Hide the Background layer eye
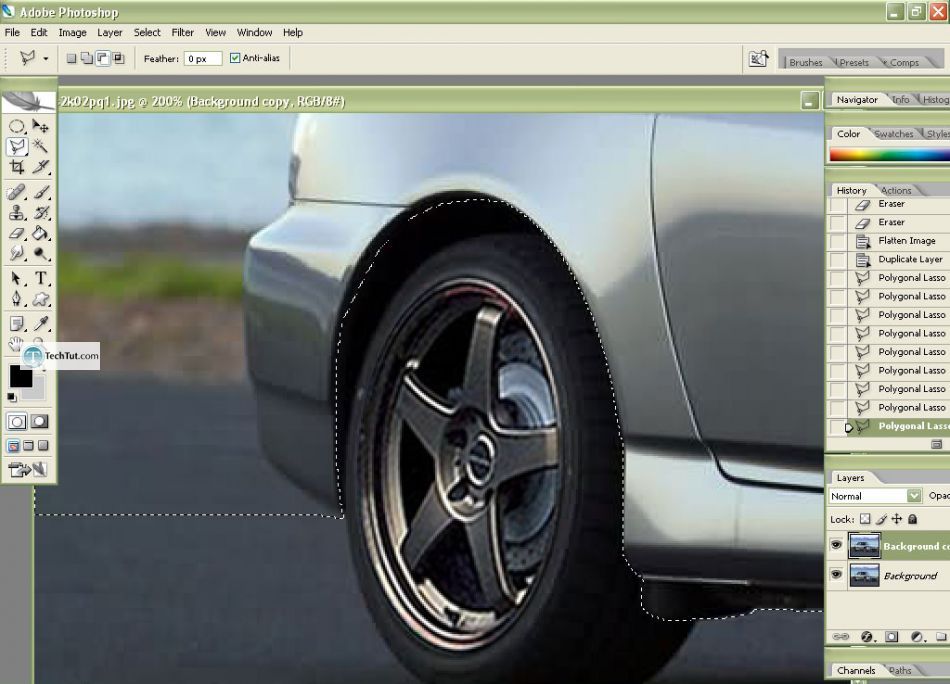 click(x=837, y=574)
